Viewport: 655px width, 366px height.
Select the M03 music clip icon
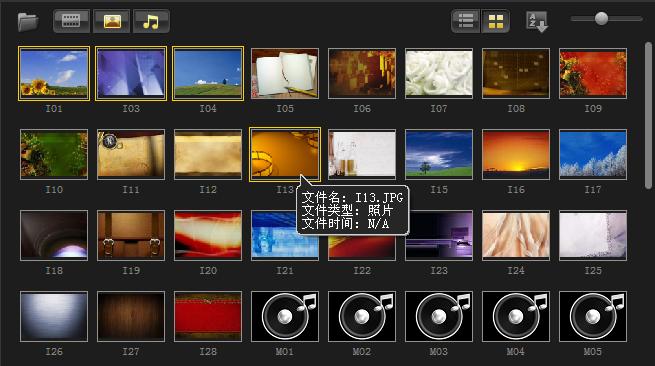pyautogui.click(x=439, y=317)
